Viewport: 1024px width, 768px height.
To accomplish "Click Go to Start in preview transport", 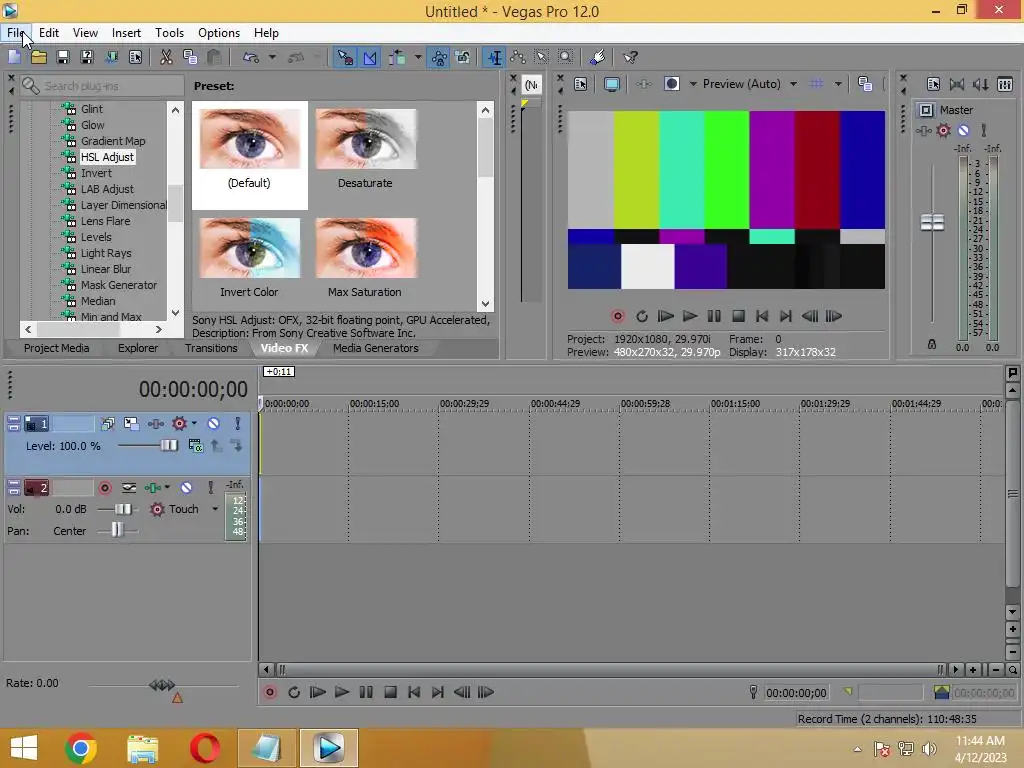I will point(761,316).
